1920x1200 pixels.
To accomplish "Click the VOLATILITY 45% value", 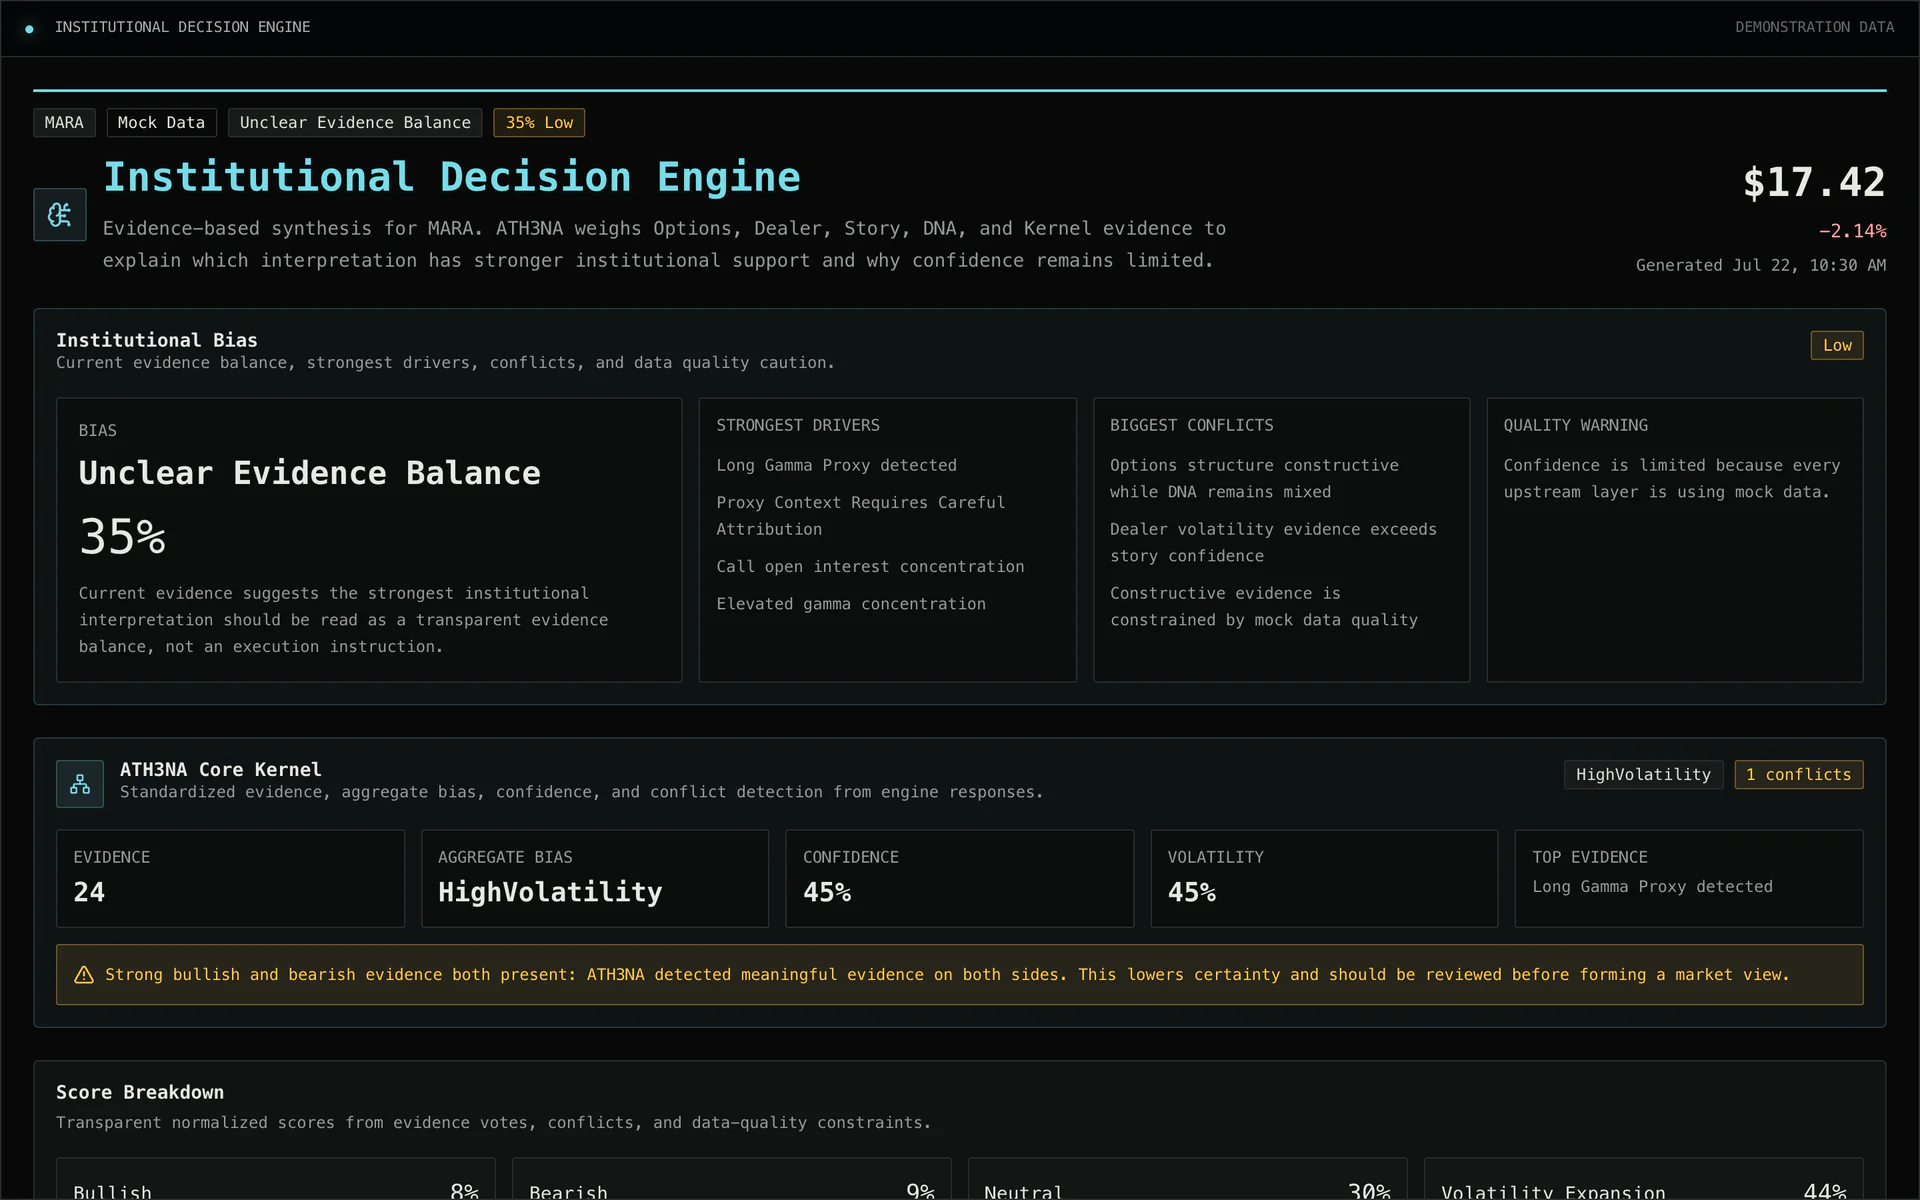I will tap(1192, 892).
